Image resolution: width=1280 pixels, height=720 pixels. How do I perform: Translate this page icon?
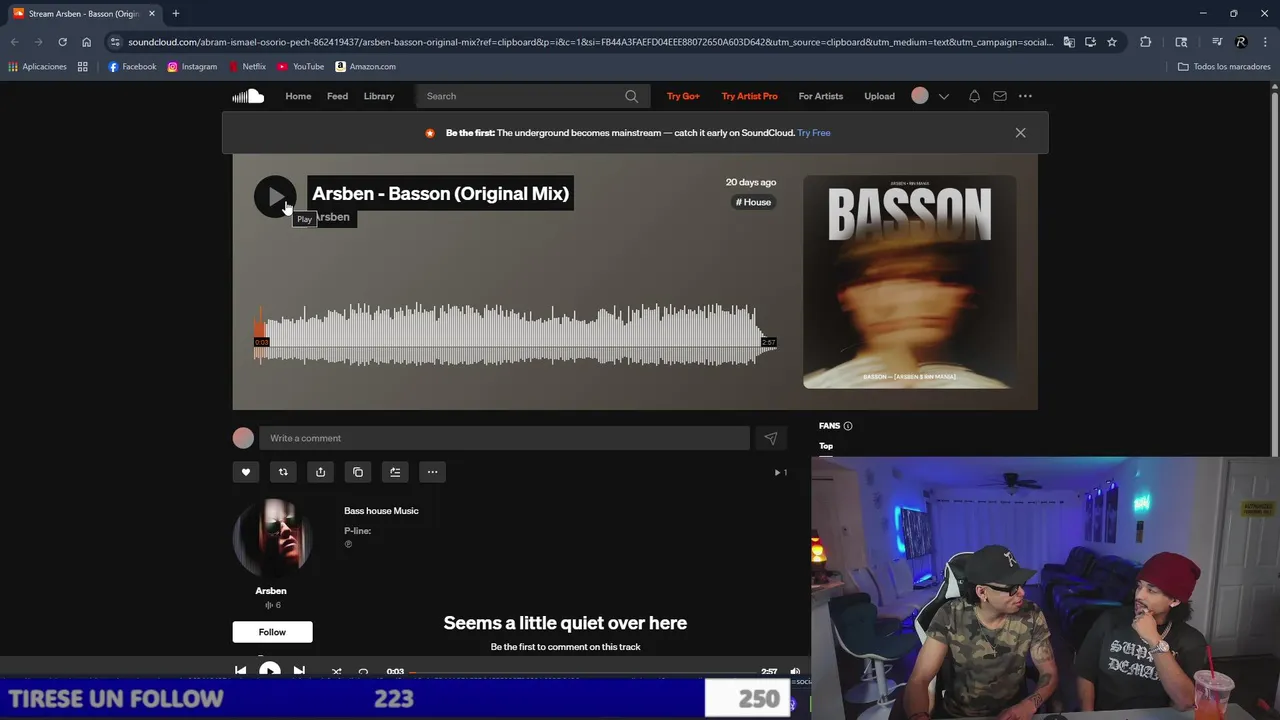click(1069, 42)
